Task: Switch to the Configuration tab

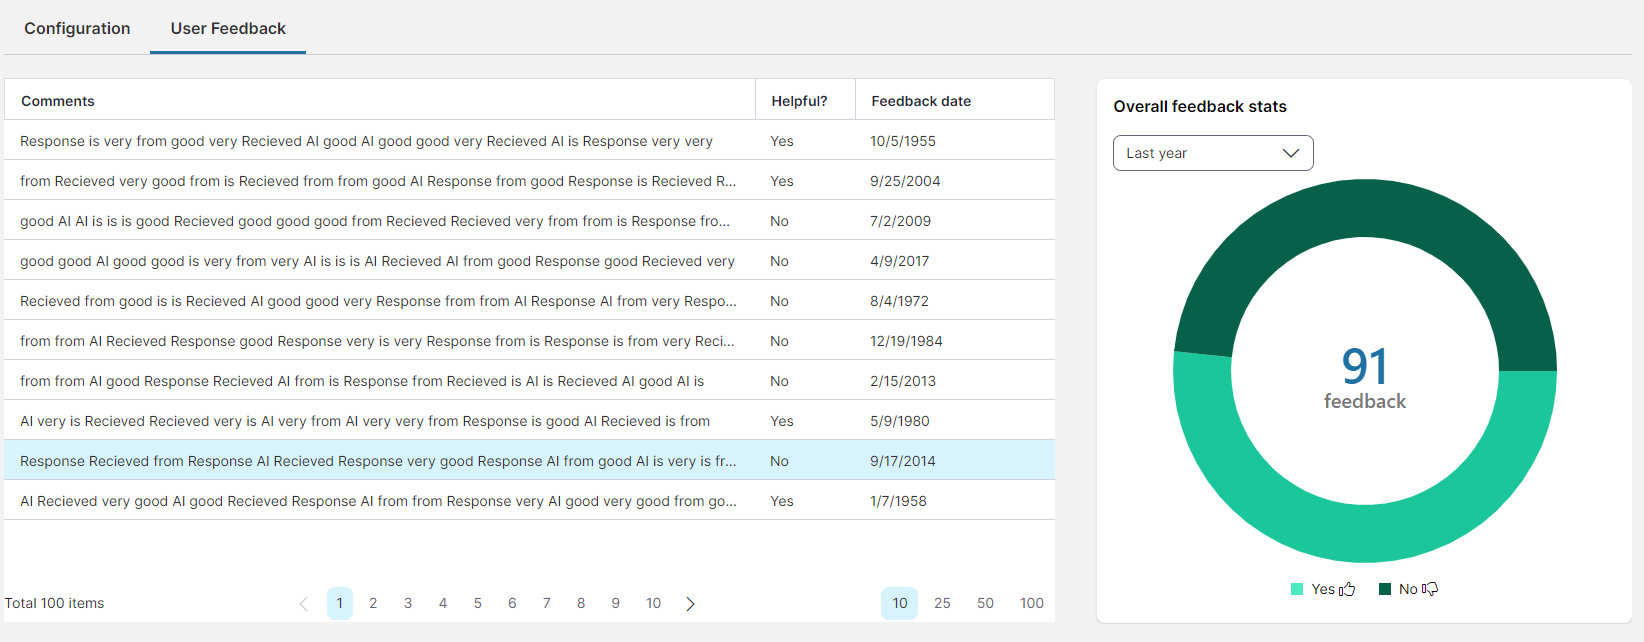Action: 77,28
